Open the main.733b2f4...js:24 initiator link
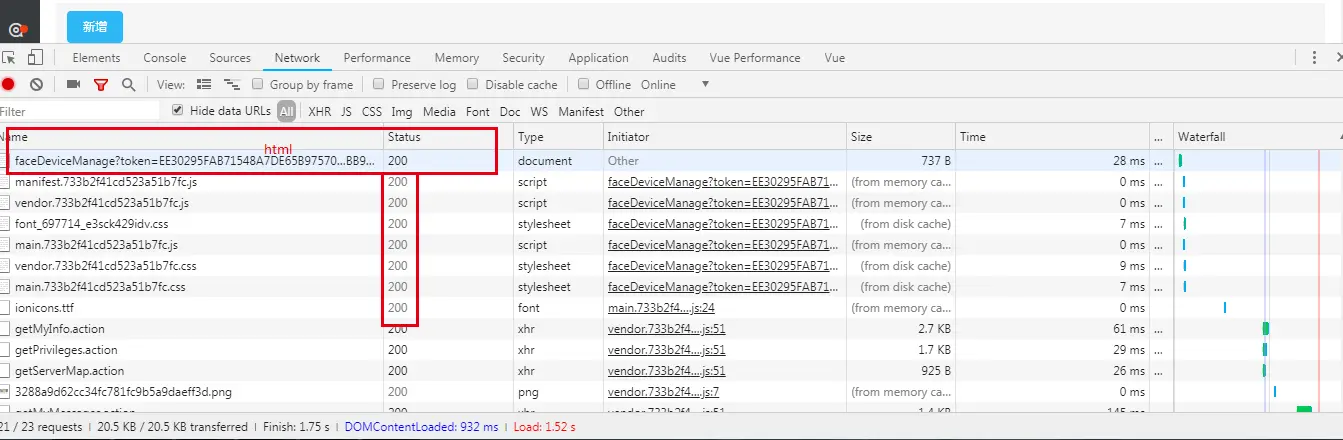The image size is (1343, 440). click(x=661, y=308)
